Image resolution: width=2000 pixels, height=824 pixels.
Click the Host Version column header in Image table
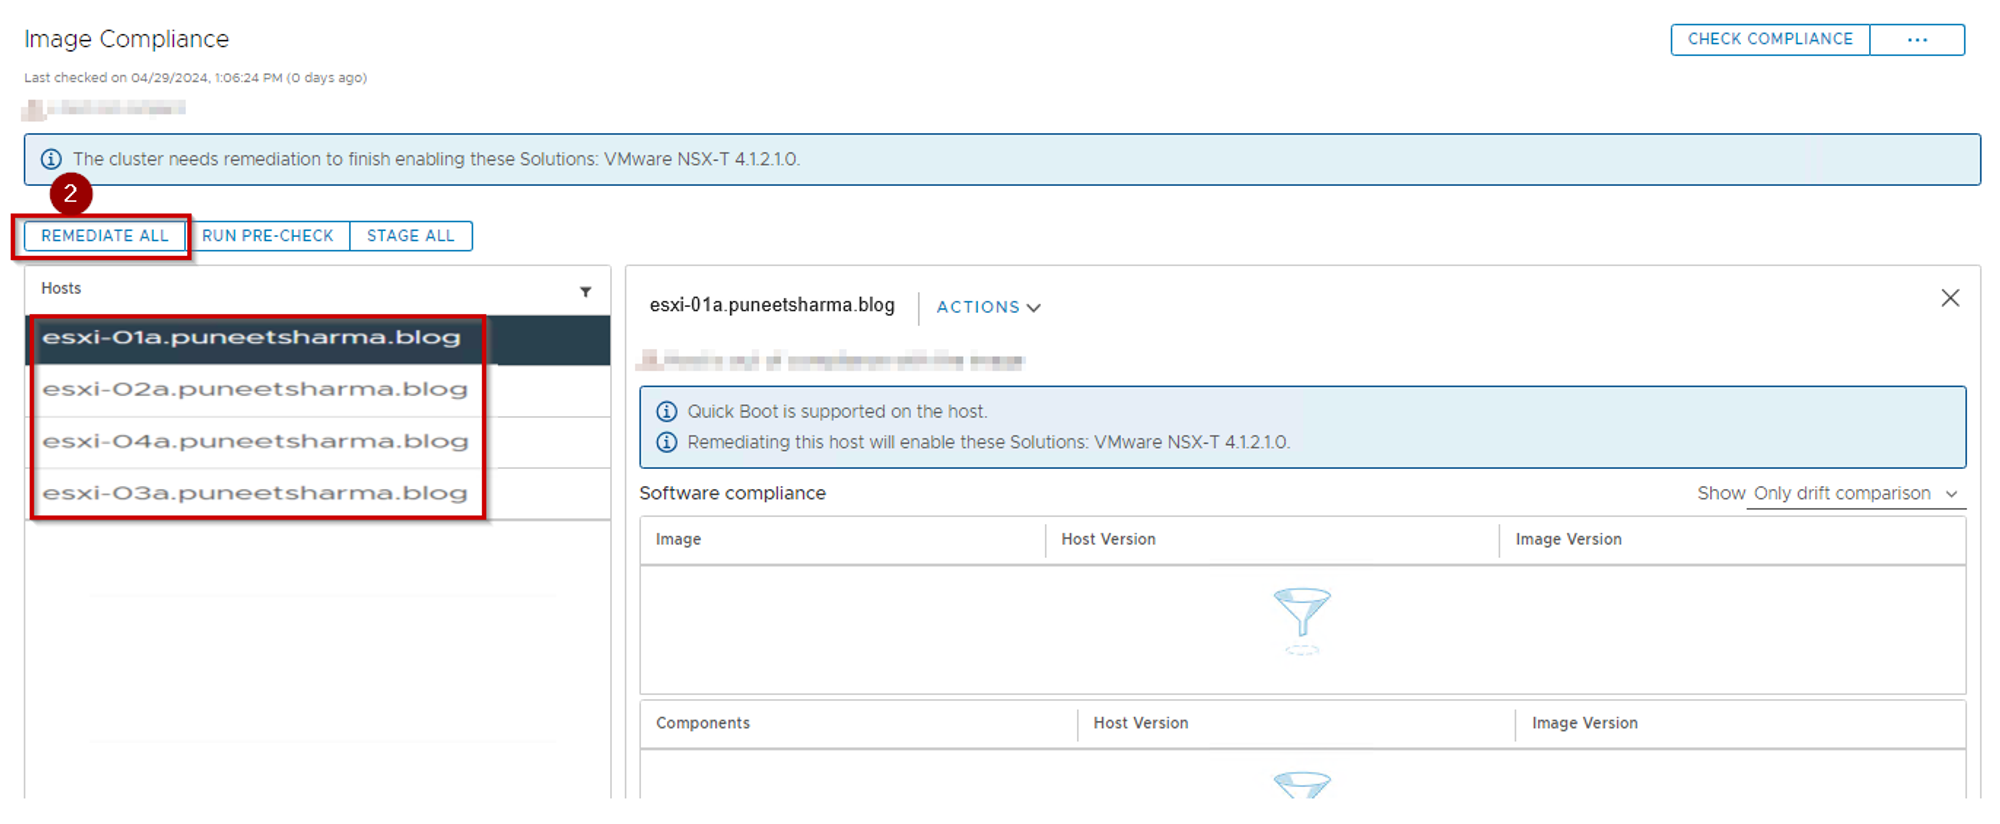(x=1108, y=540)
